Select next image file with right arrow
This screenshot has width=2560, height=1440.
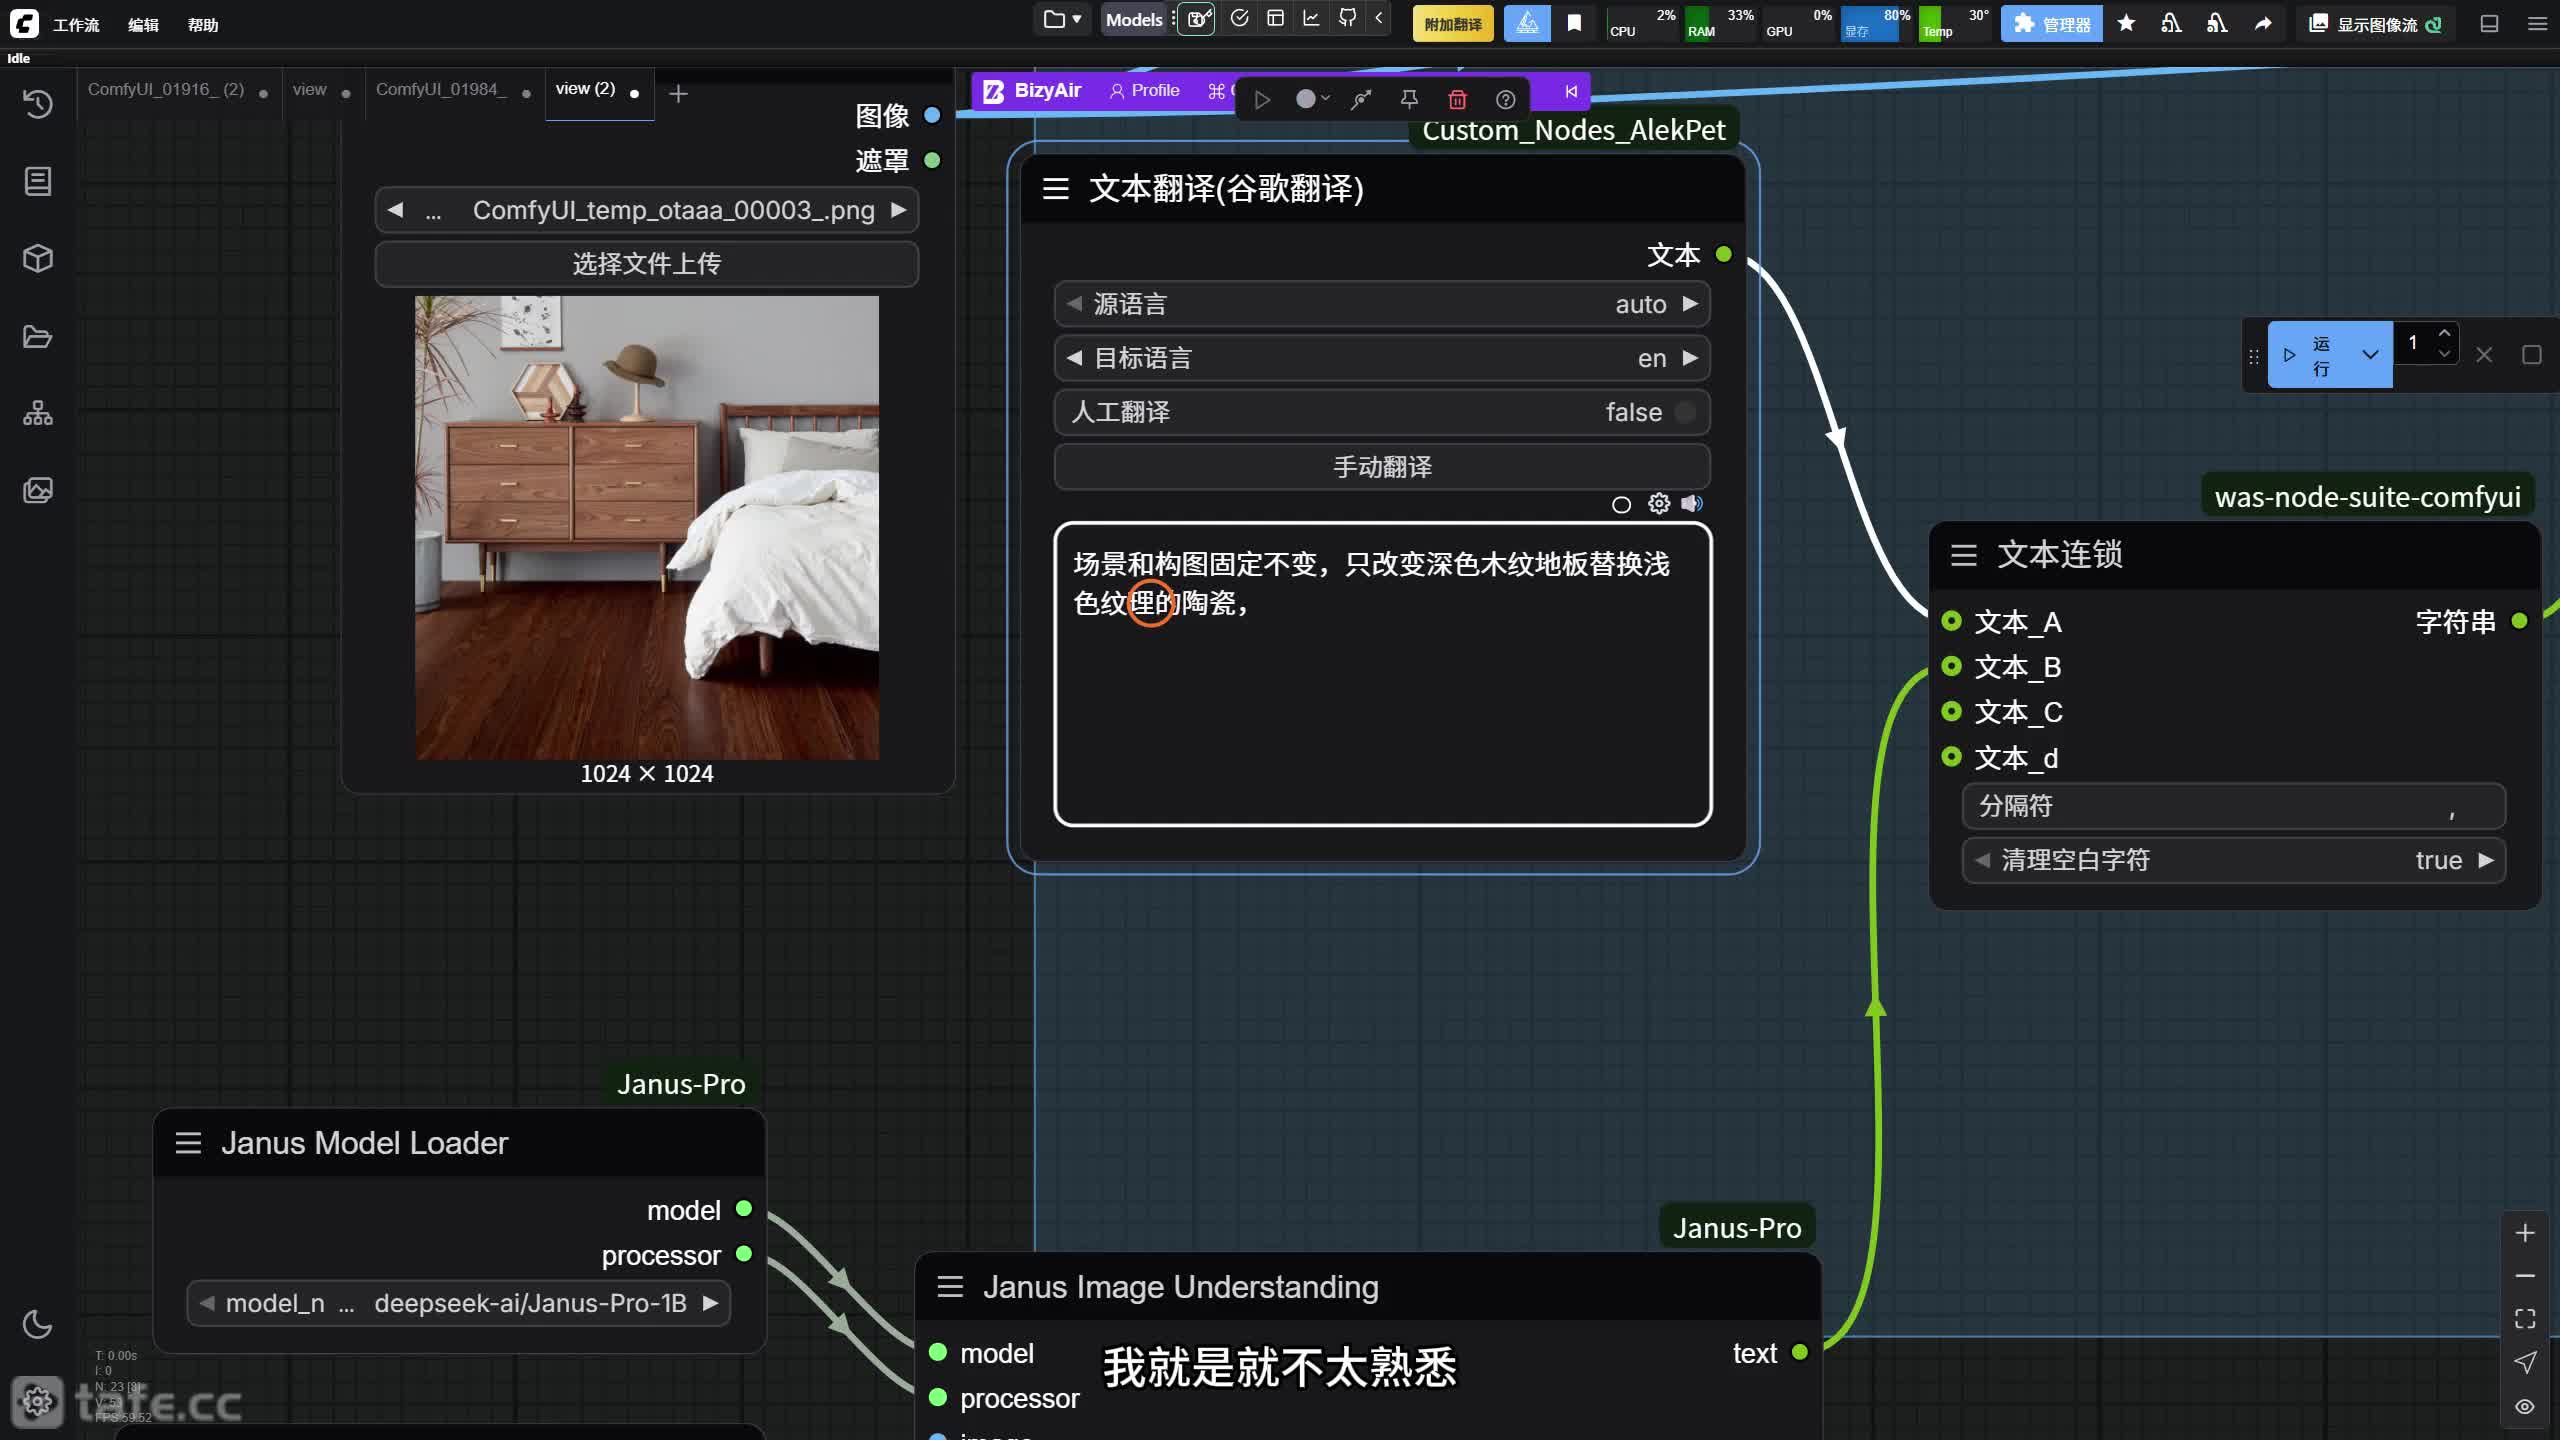(x=898, y=210)
